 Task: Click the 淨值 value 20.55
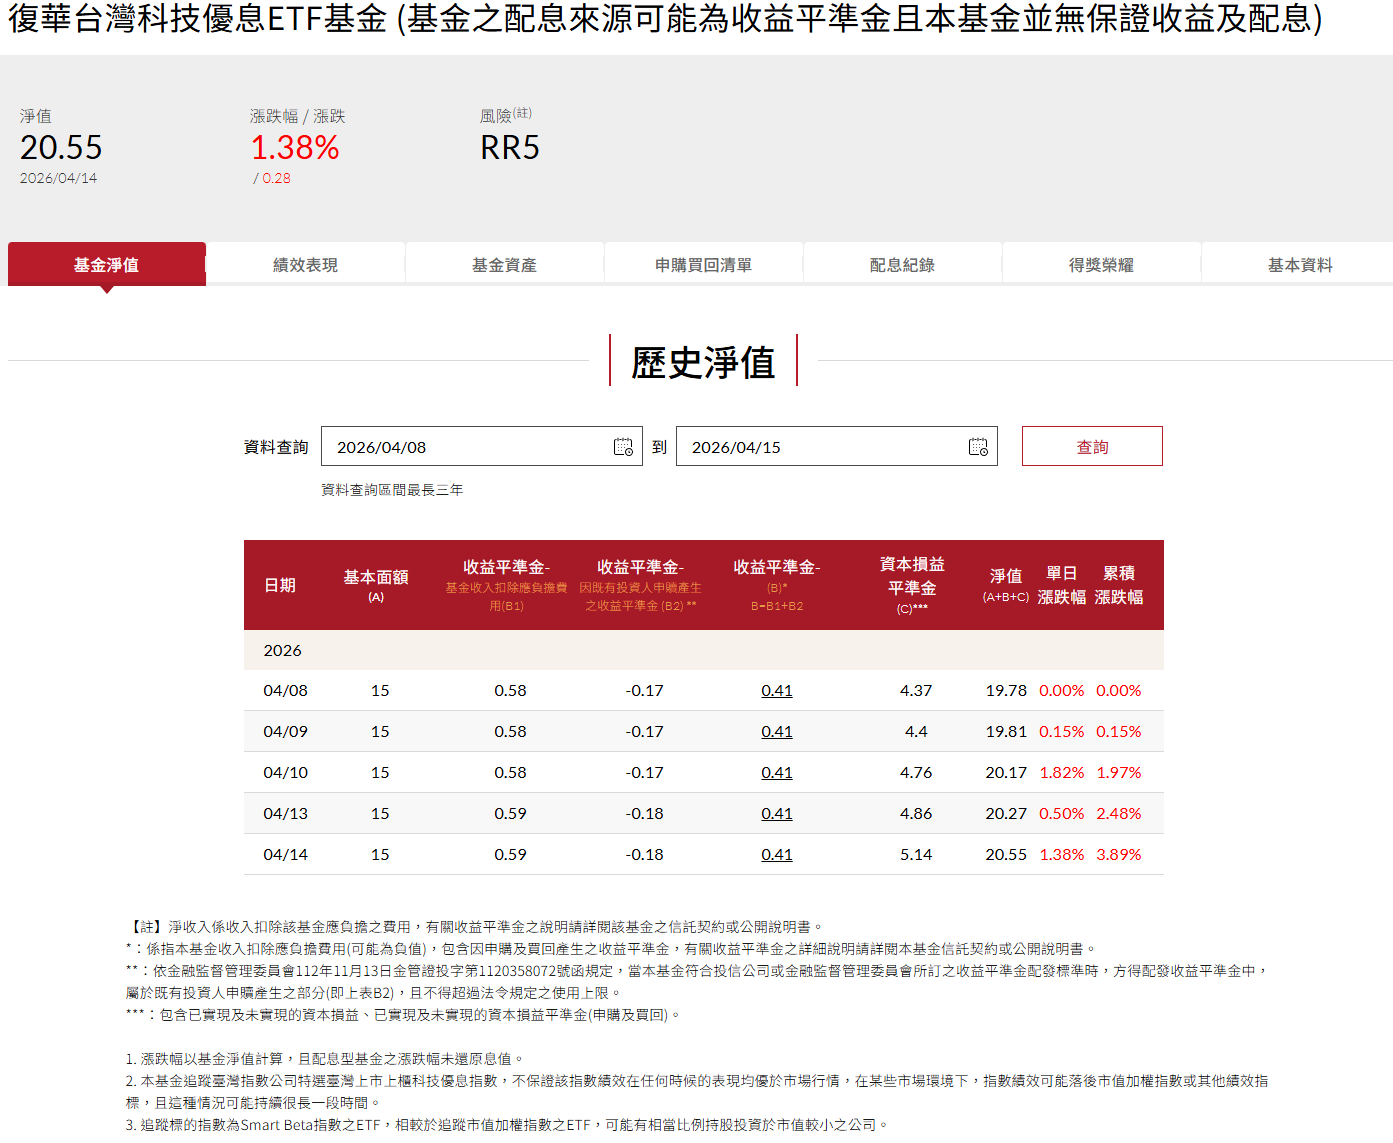[x=60, y=148]
